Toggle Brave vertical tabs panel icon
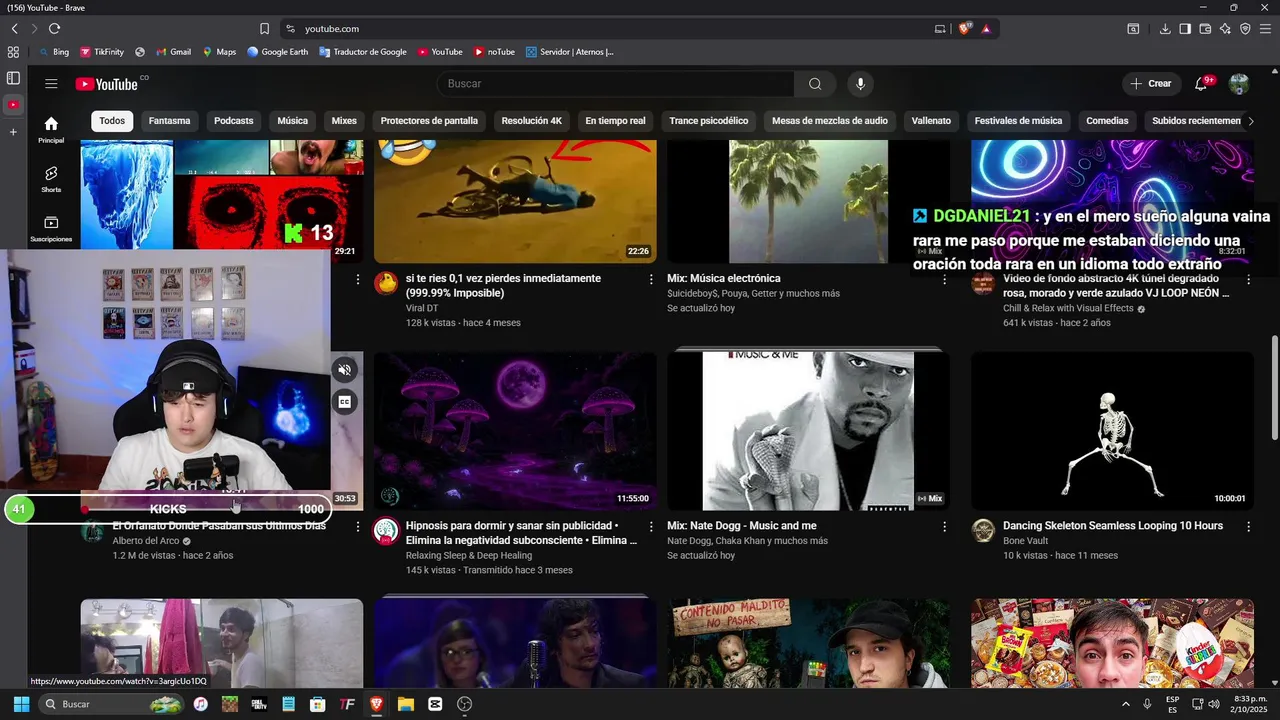Image resolution: width=1280 pixels, height=720 pixels. 13,78
